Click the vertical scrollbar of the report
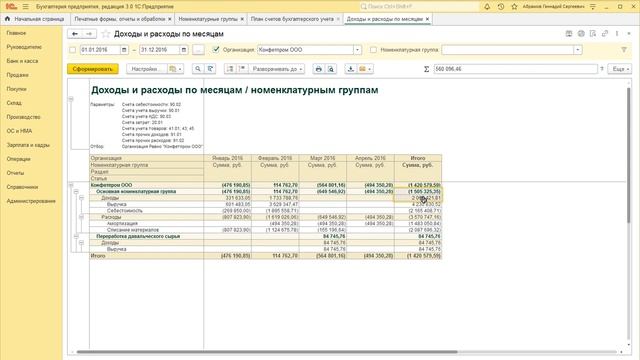 pos(629,155)
